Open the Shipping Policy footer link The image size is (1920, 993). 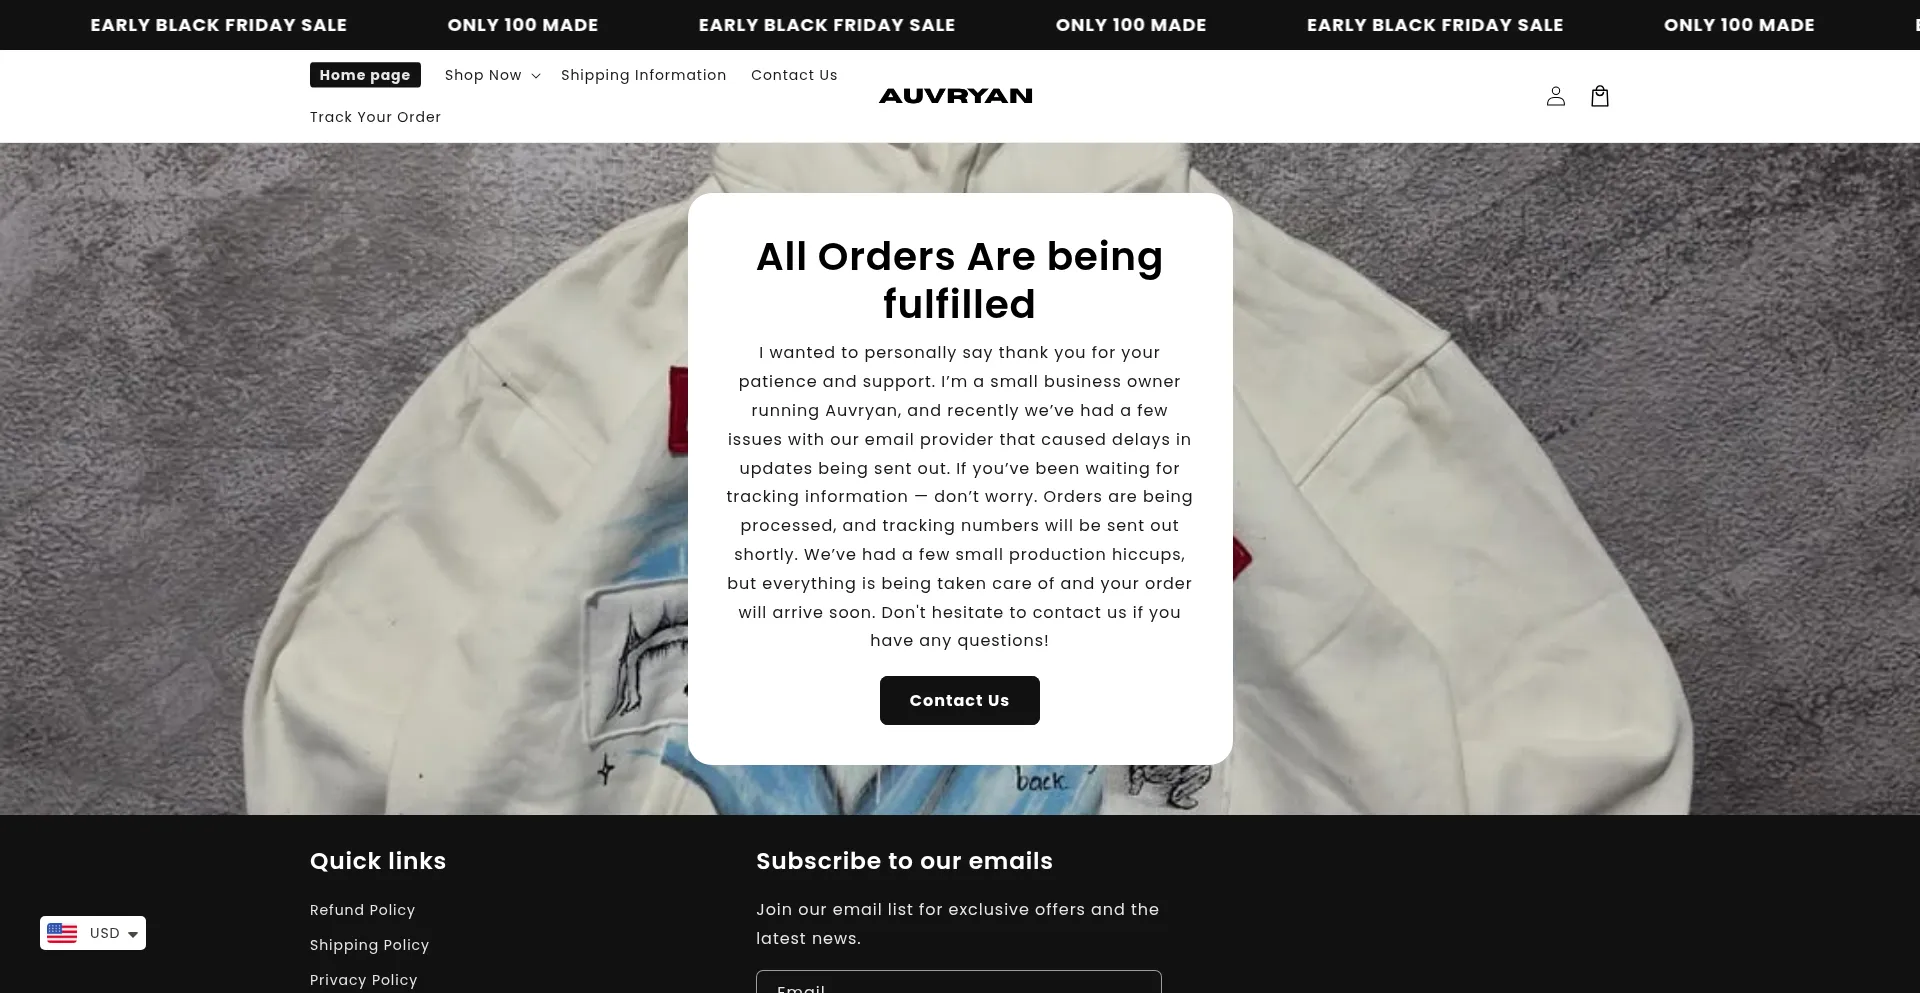click(369, 945)
